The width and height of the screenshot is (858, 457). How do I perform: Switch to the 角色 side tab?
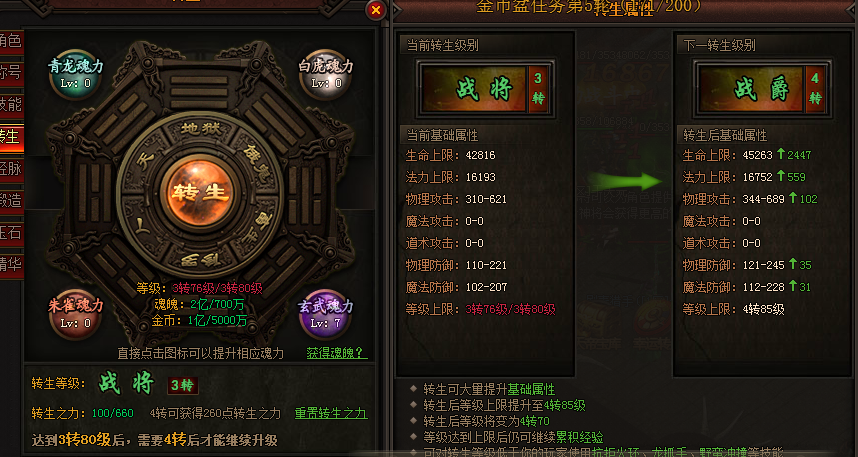pyautogui.click(x=11, y=40)
